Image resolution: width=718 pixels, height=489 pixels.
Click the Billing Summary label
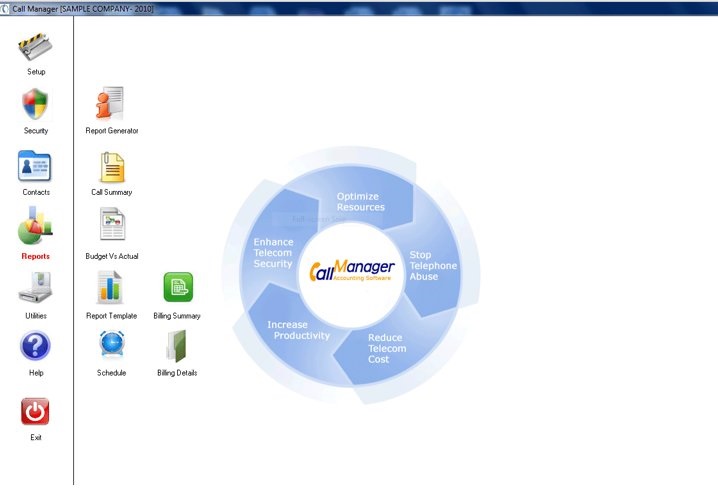[177, 316]
